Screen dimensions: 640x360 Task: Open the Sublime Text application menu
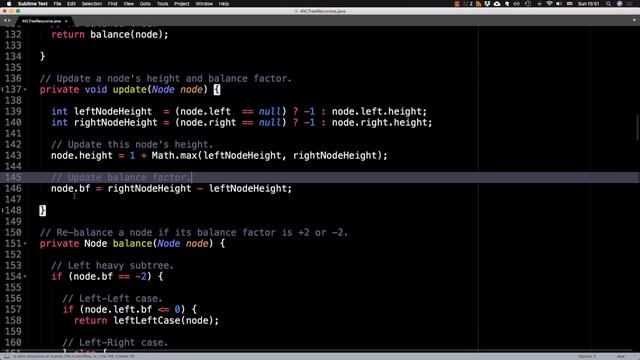[33, 4]
